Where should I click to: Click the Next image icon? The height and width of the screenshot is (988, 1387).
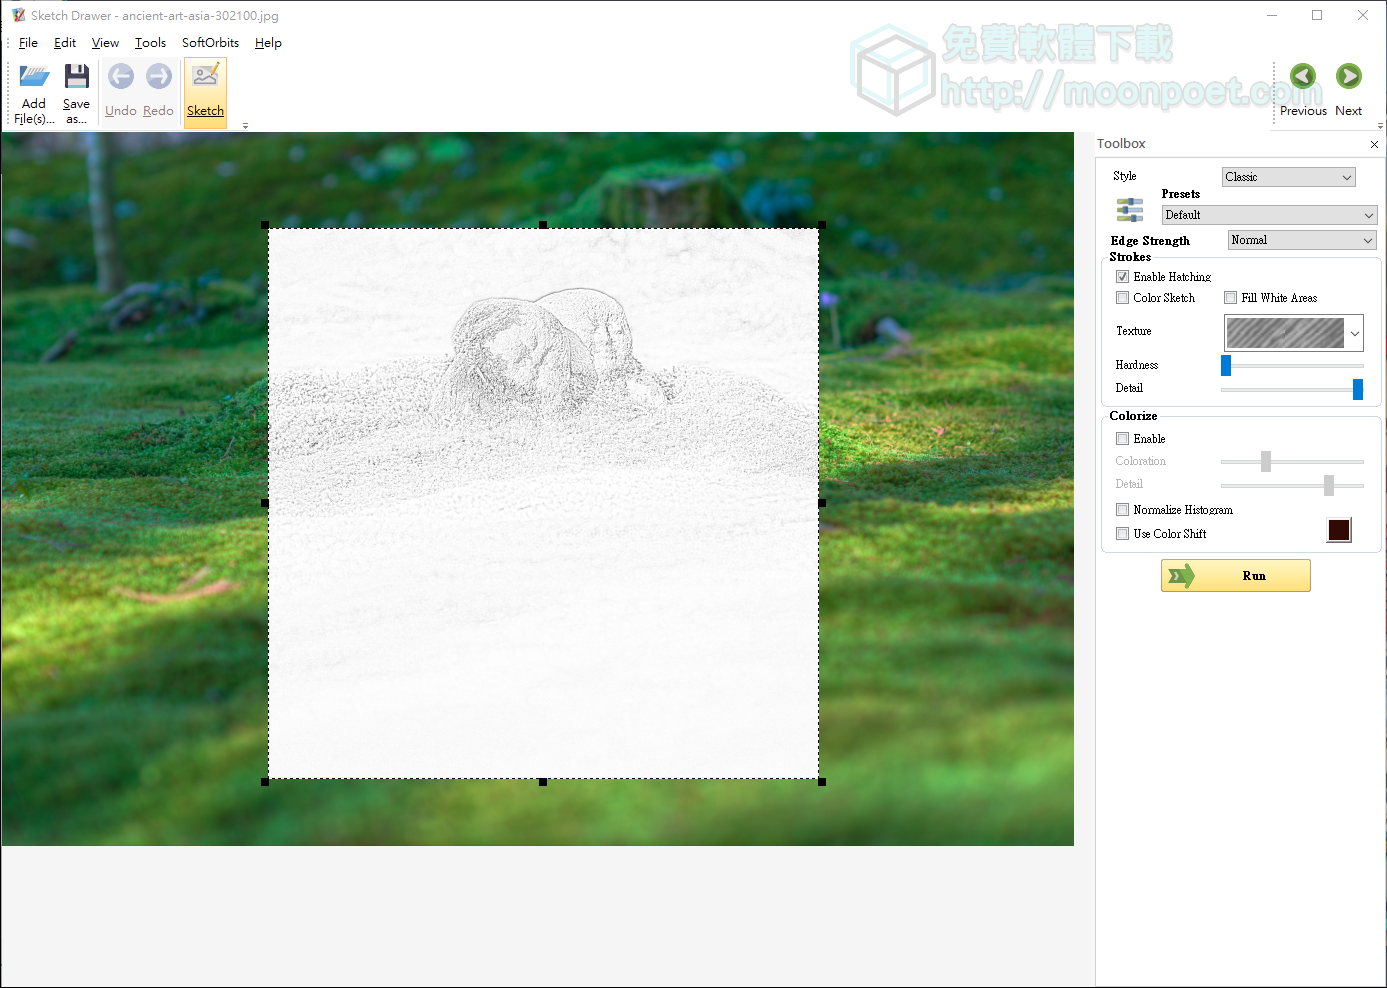[x=1348, y=76]
